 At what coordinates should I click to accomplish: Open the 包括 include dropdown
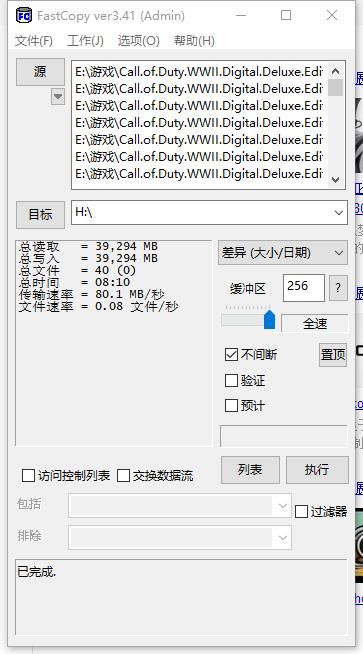[282, 506]
